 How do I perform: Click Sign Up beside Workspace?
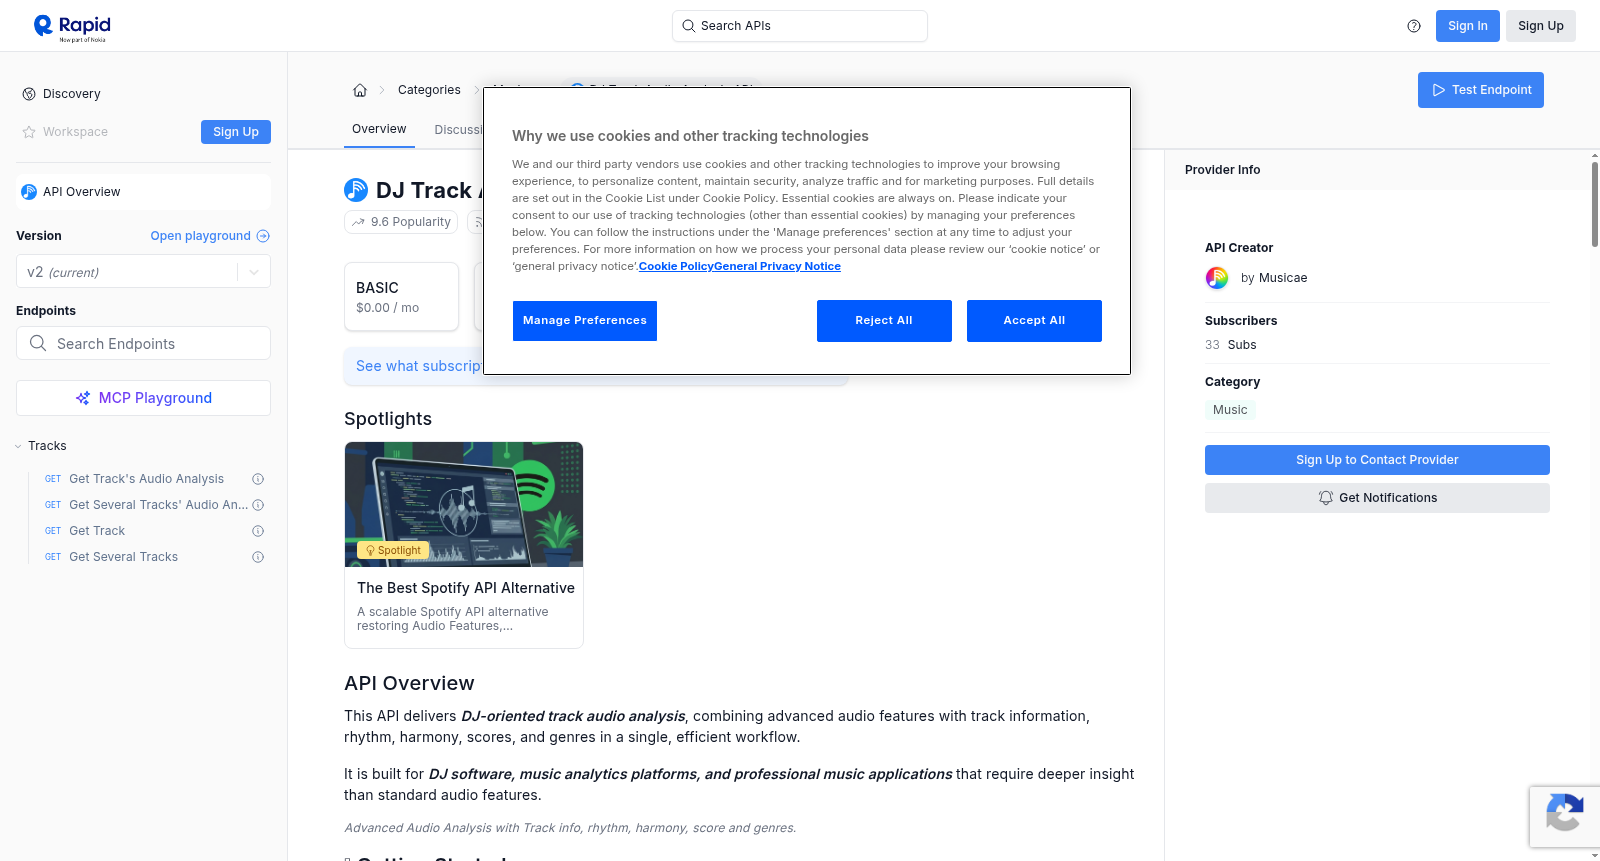(236, 132)
